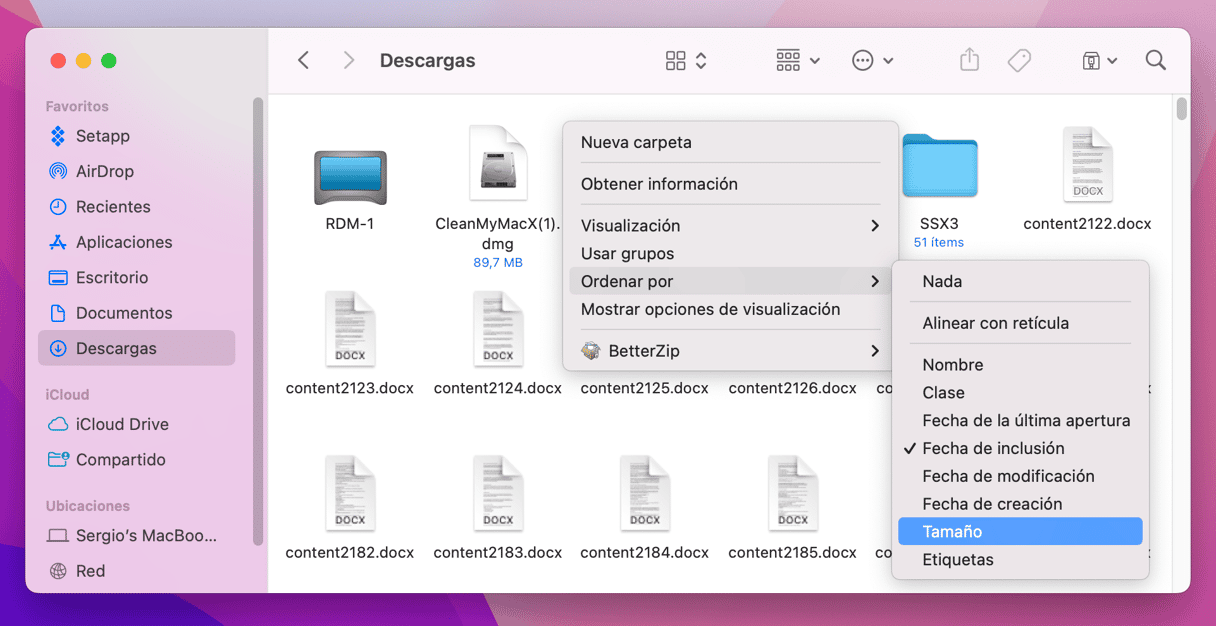The width and height of the screenshot is (1216, 626).
Task: Choose Nada to disable sorting
Action: (942, 282)
